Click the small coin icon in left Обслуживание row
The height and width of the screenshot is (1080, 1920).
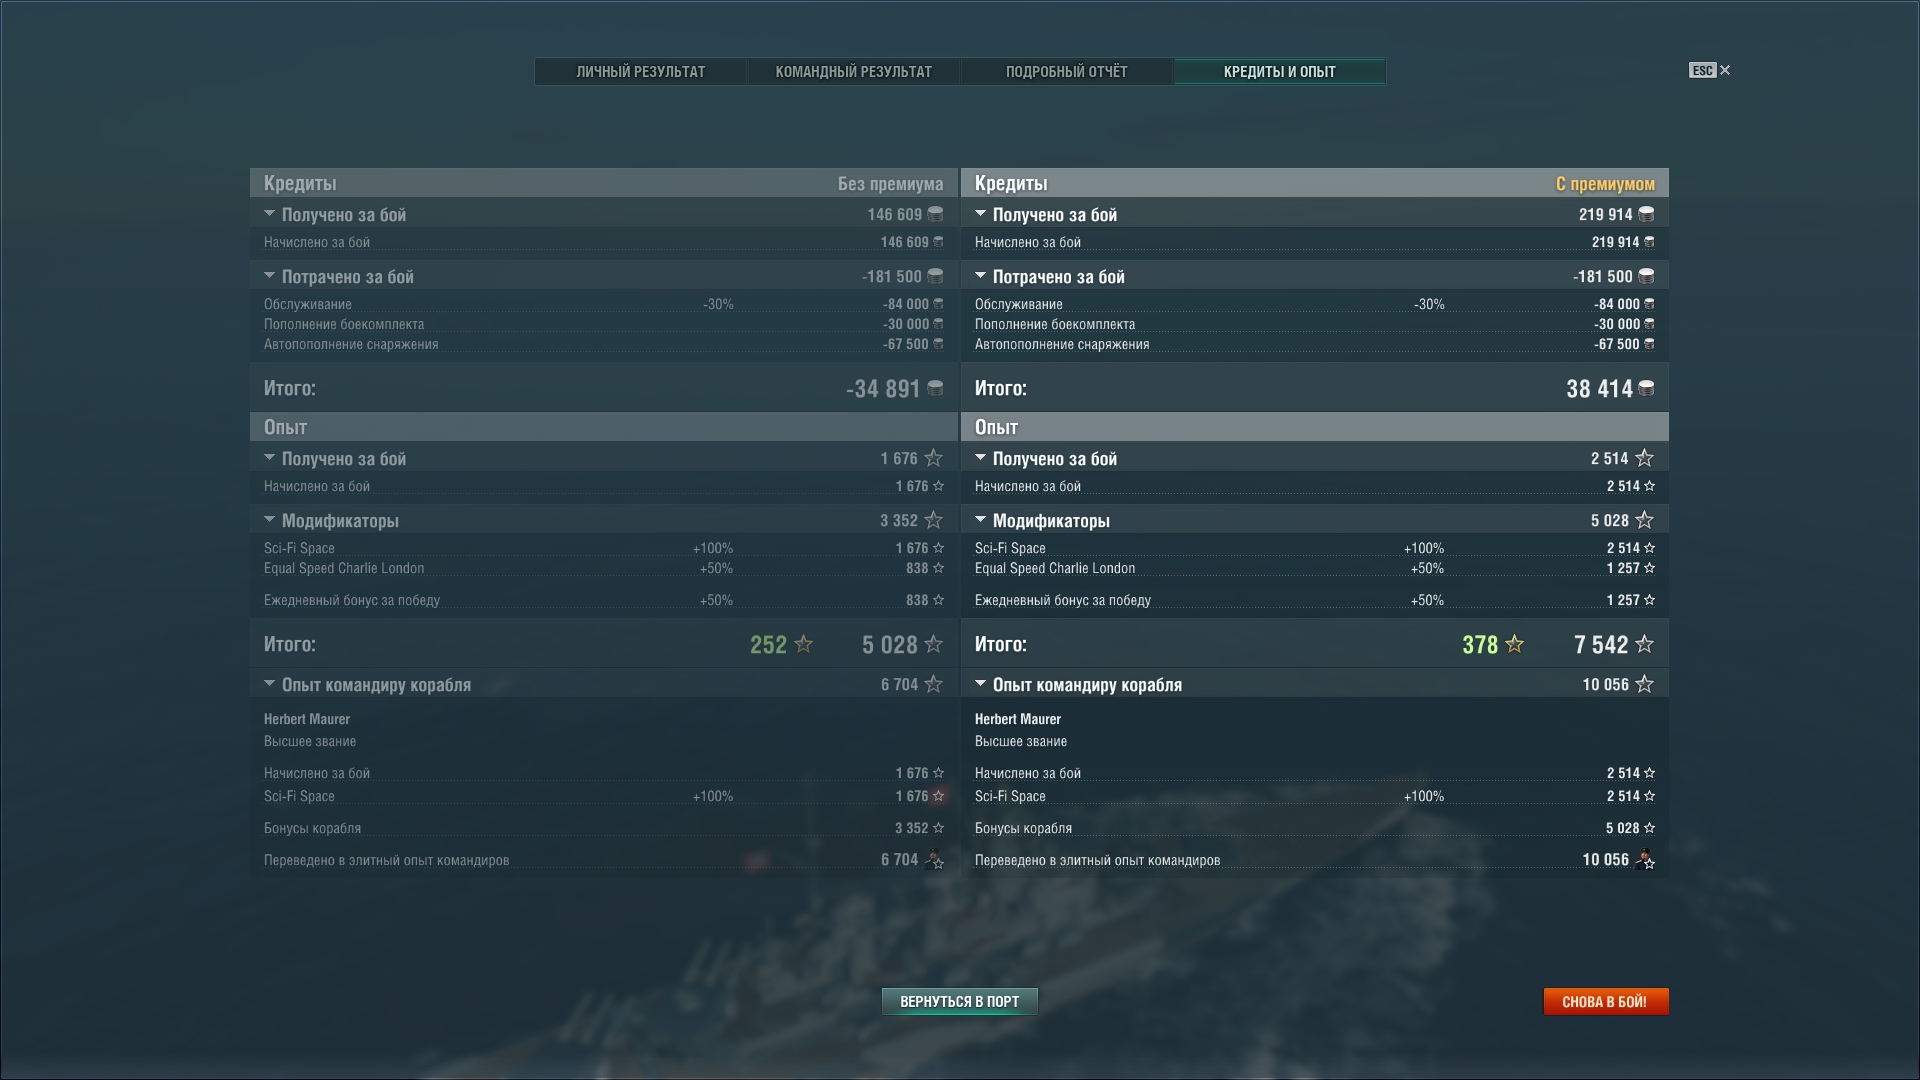(938, 304)
